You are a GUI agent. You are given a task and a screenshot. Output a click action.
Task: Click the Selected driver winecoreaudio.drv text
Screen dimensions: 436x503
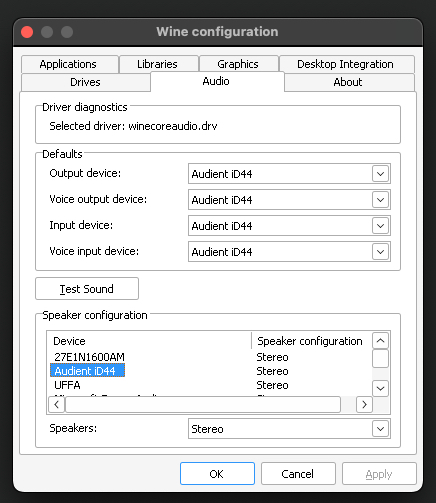point(133,126)
